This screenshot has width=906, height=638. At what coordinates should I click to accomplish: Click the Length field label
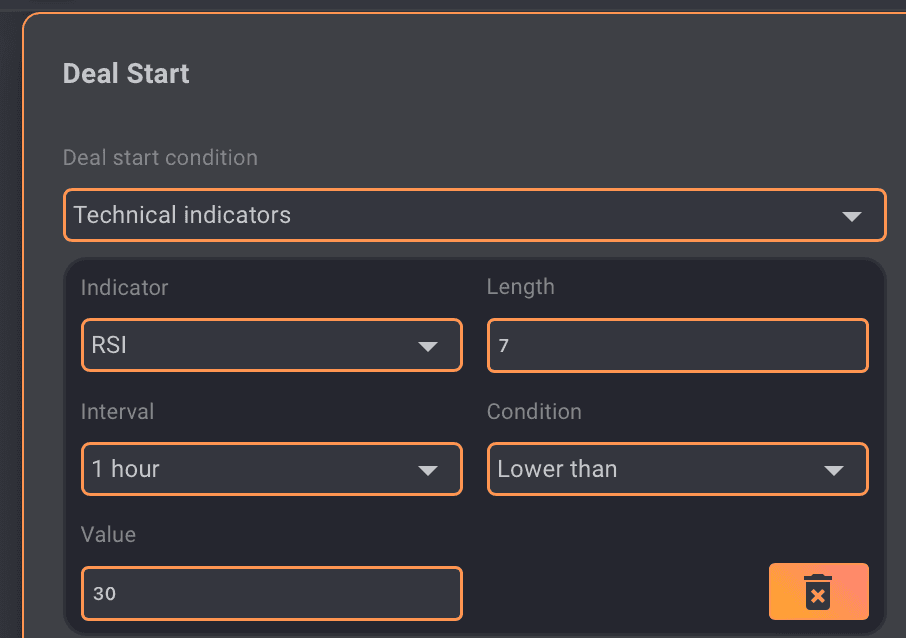pos(520,287)
